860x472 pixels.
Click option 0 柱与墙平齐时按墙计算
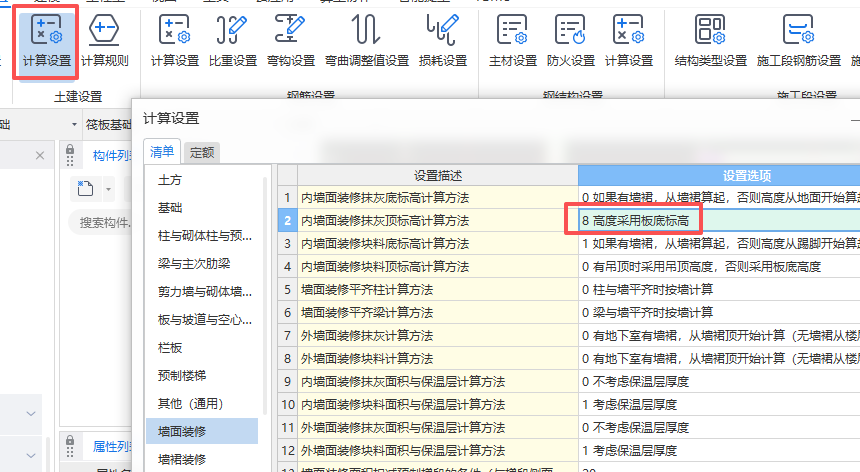point(719,289)
